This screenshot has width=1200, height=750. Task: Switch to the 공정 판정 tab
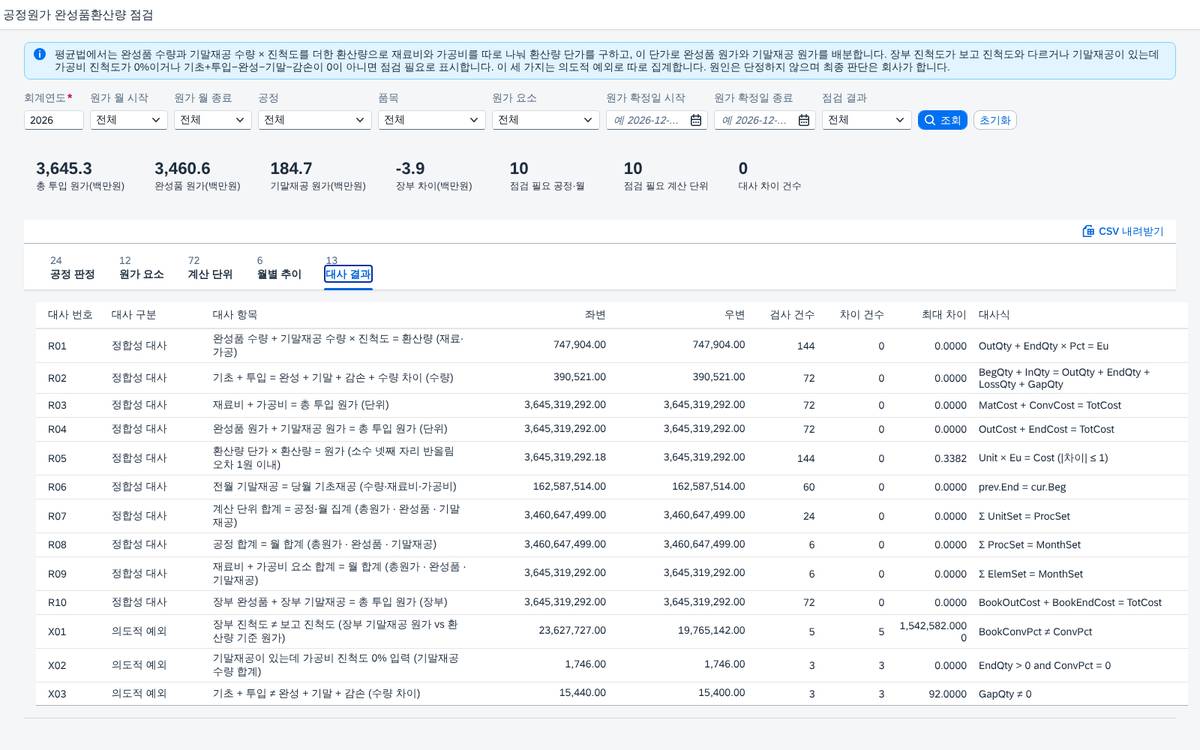(x=72, y=268)
